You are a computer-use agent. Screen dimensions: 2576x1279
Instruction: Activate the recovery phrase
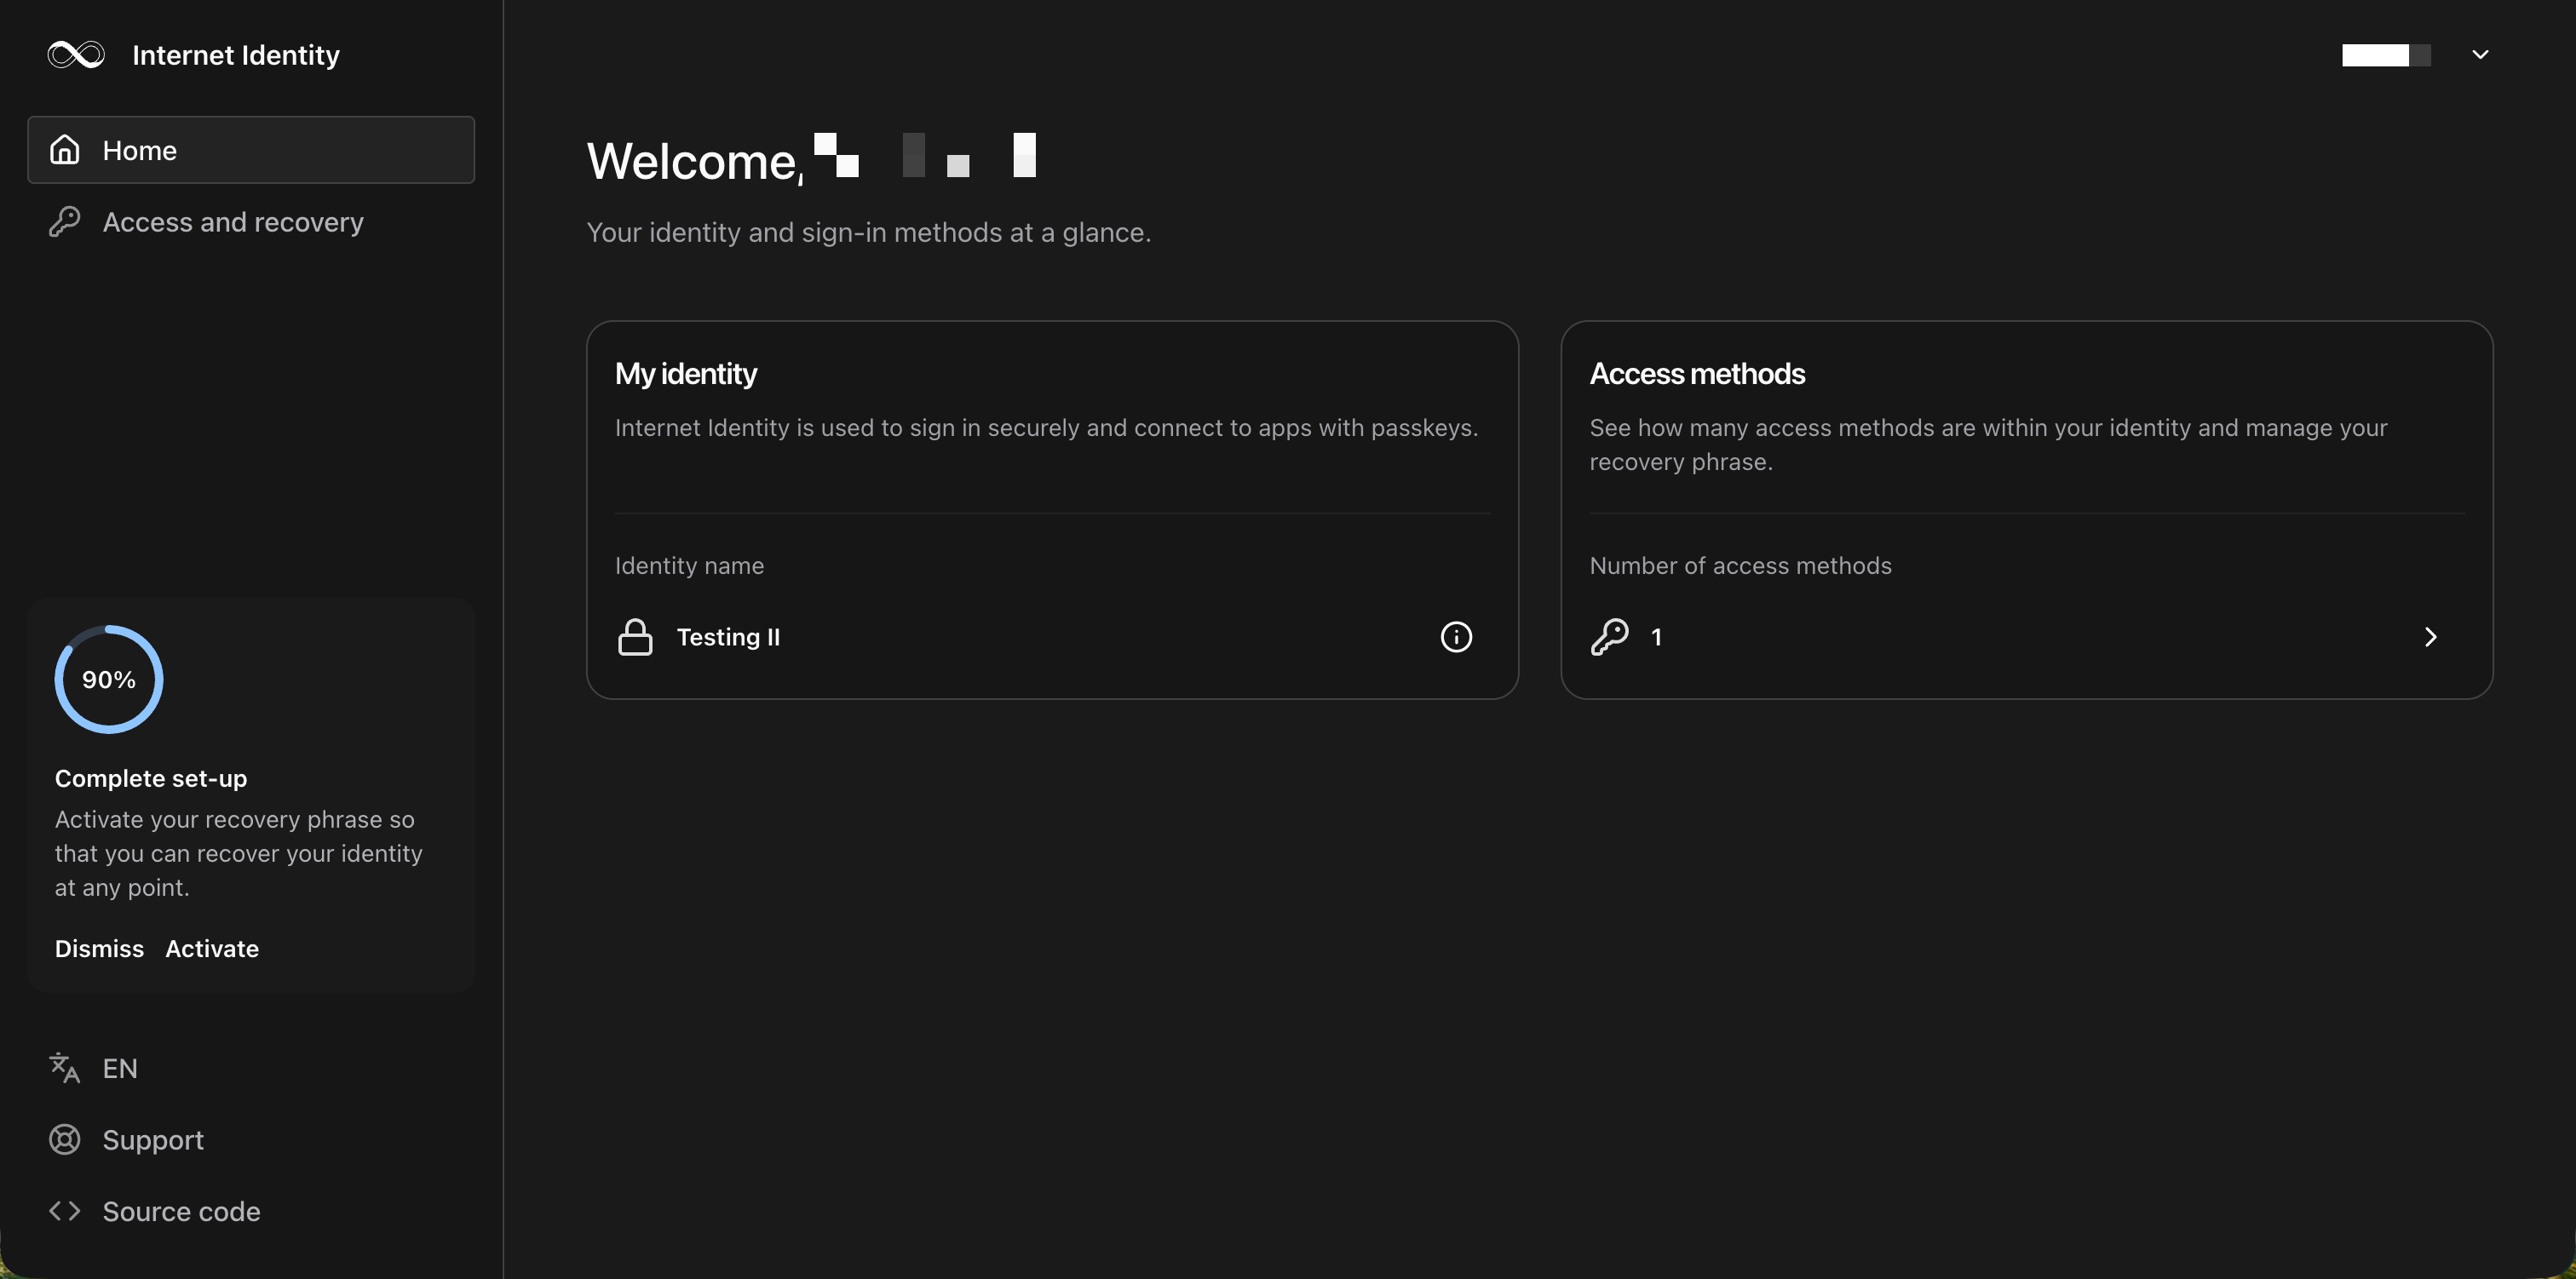212,948
